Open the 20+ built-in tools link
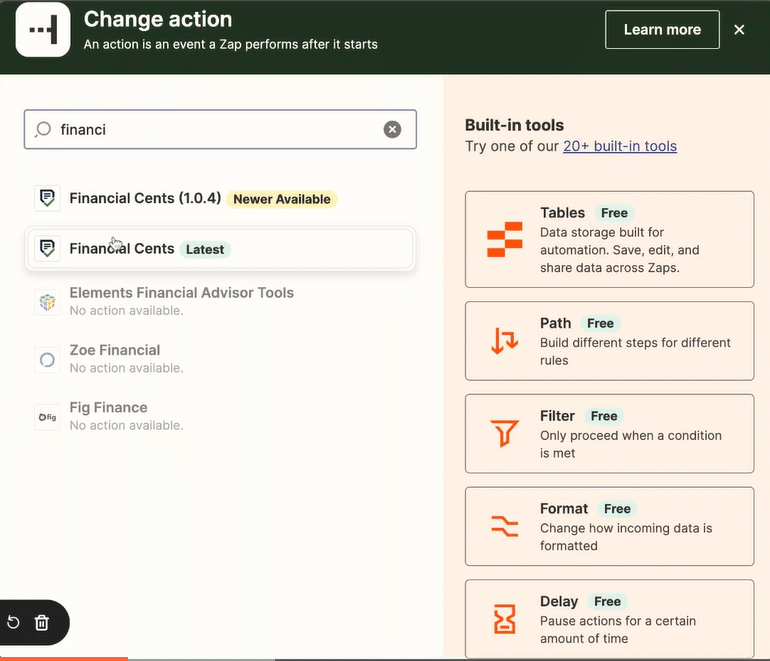This screenshot has width=770, height=661. (x=620, y=146)
